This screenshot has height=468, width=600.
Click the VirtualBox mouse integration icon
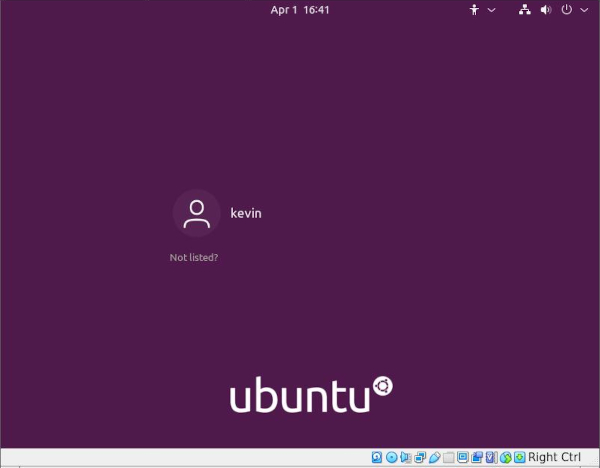[506, 458]
